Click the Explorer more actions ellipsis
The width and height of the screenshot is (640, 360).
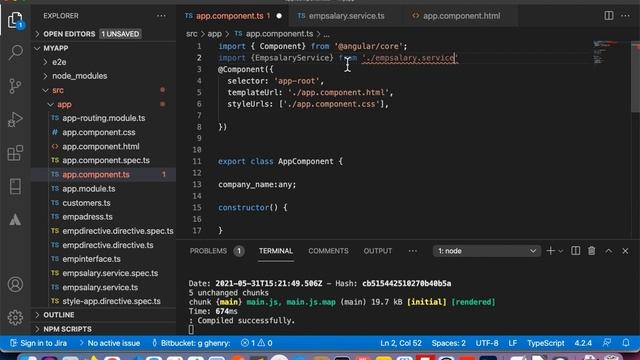pyautogui.click(x=161, y=16)
